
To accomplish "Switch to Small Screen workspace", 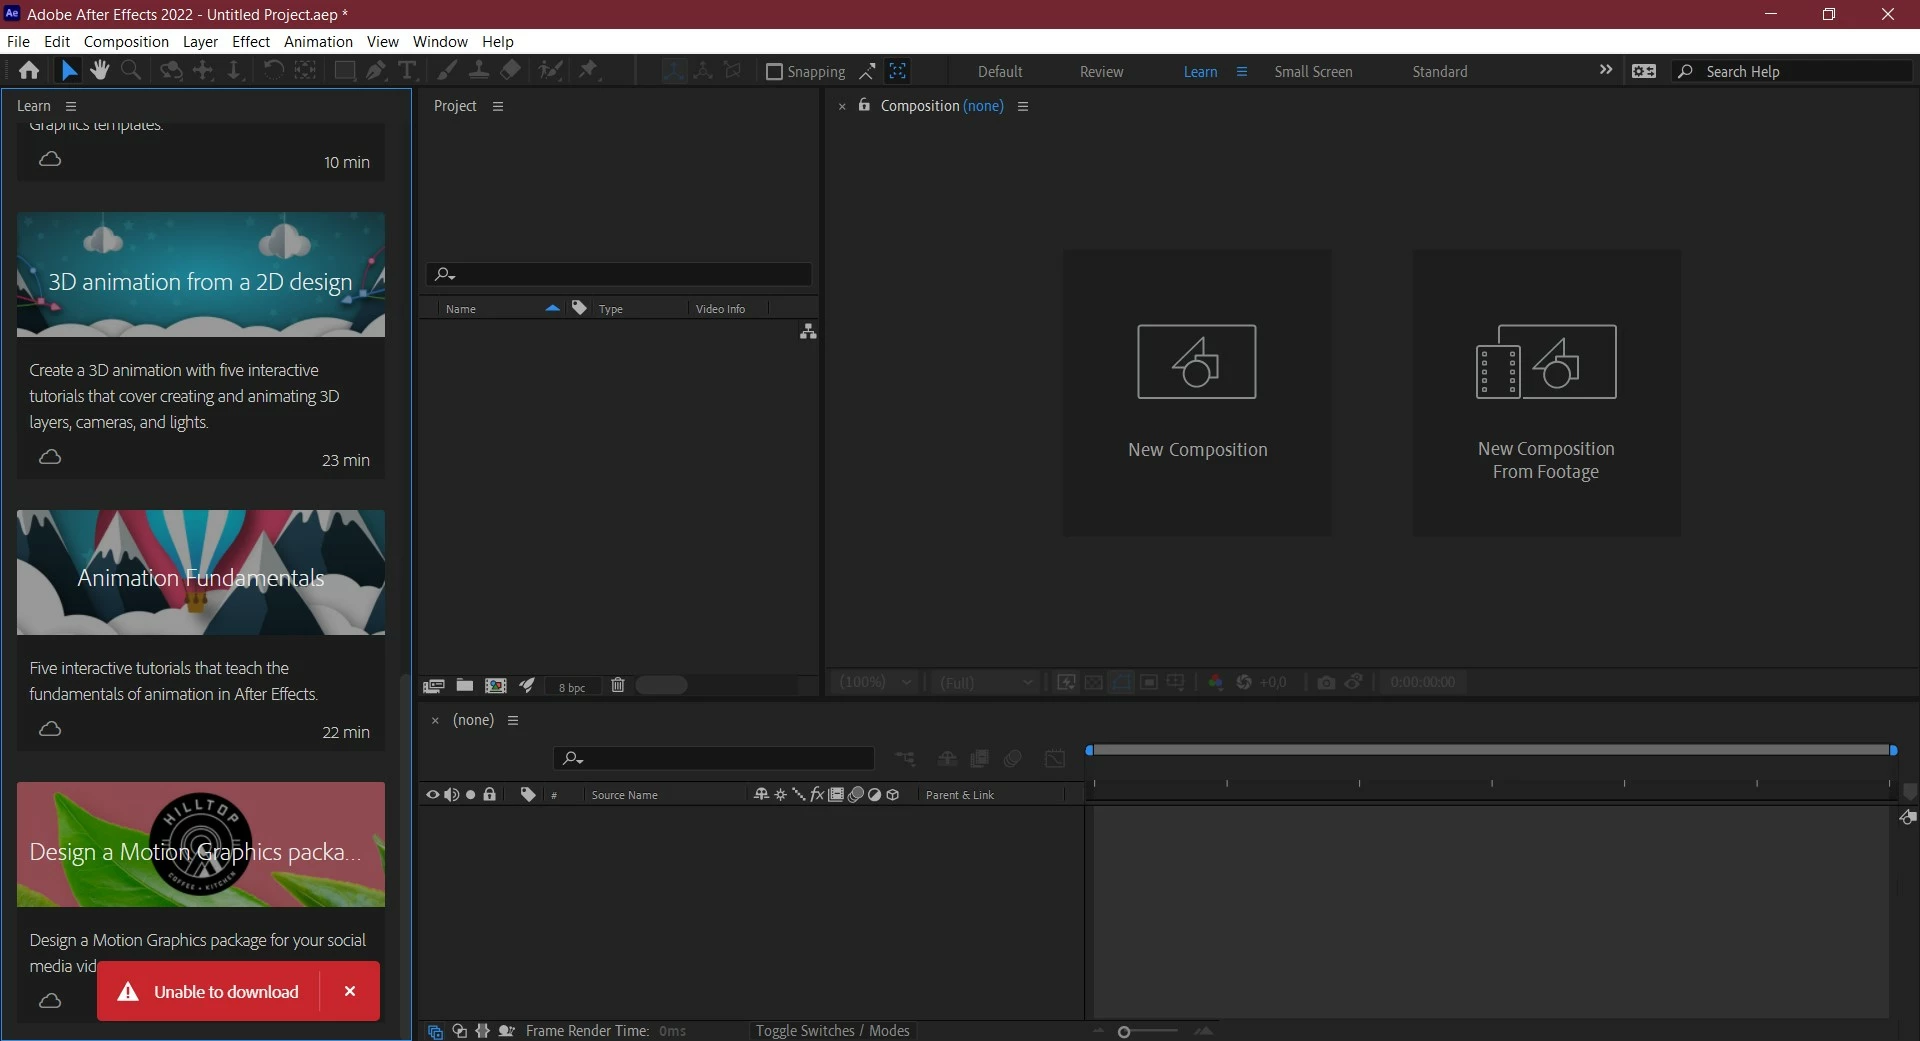I will 1313,72.
